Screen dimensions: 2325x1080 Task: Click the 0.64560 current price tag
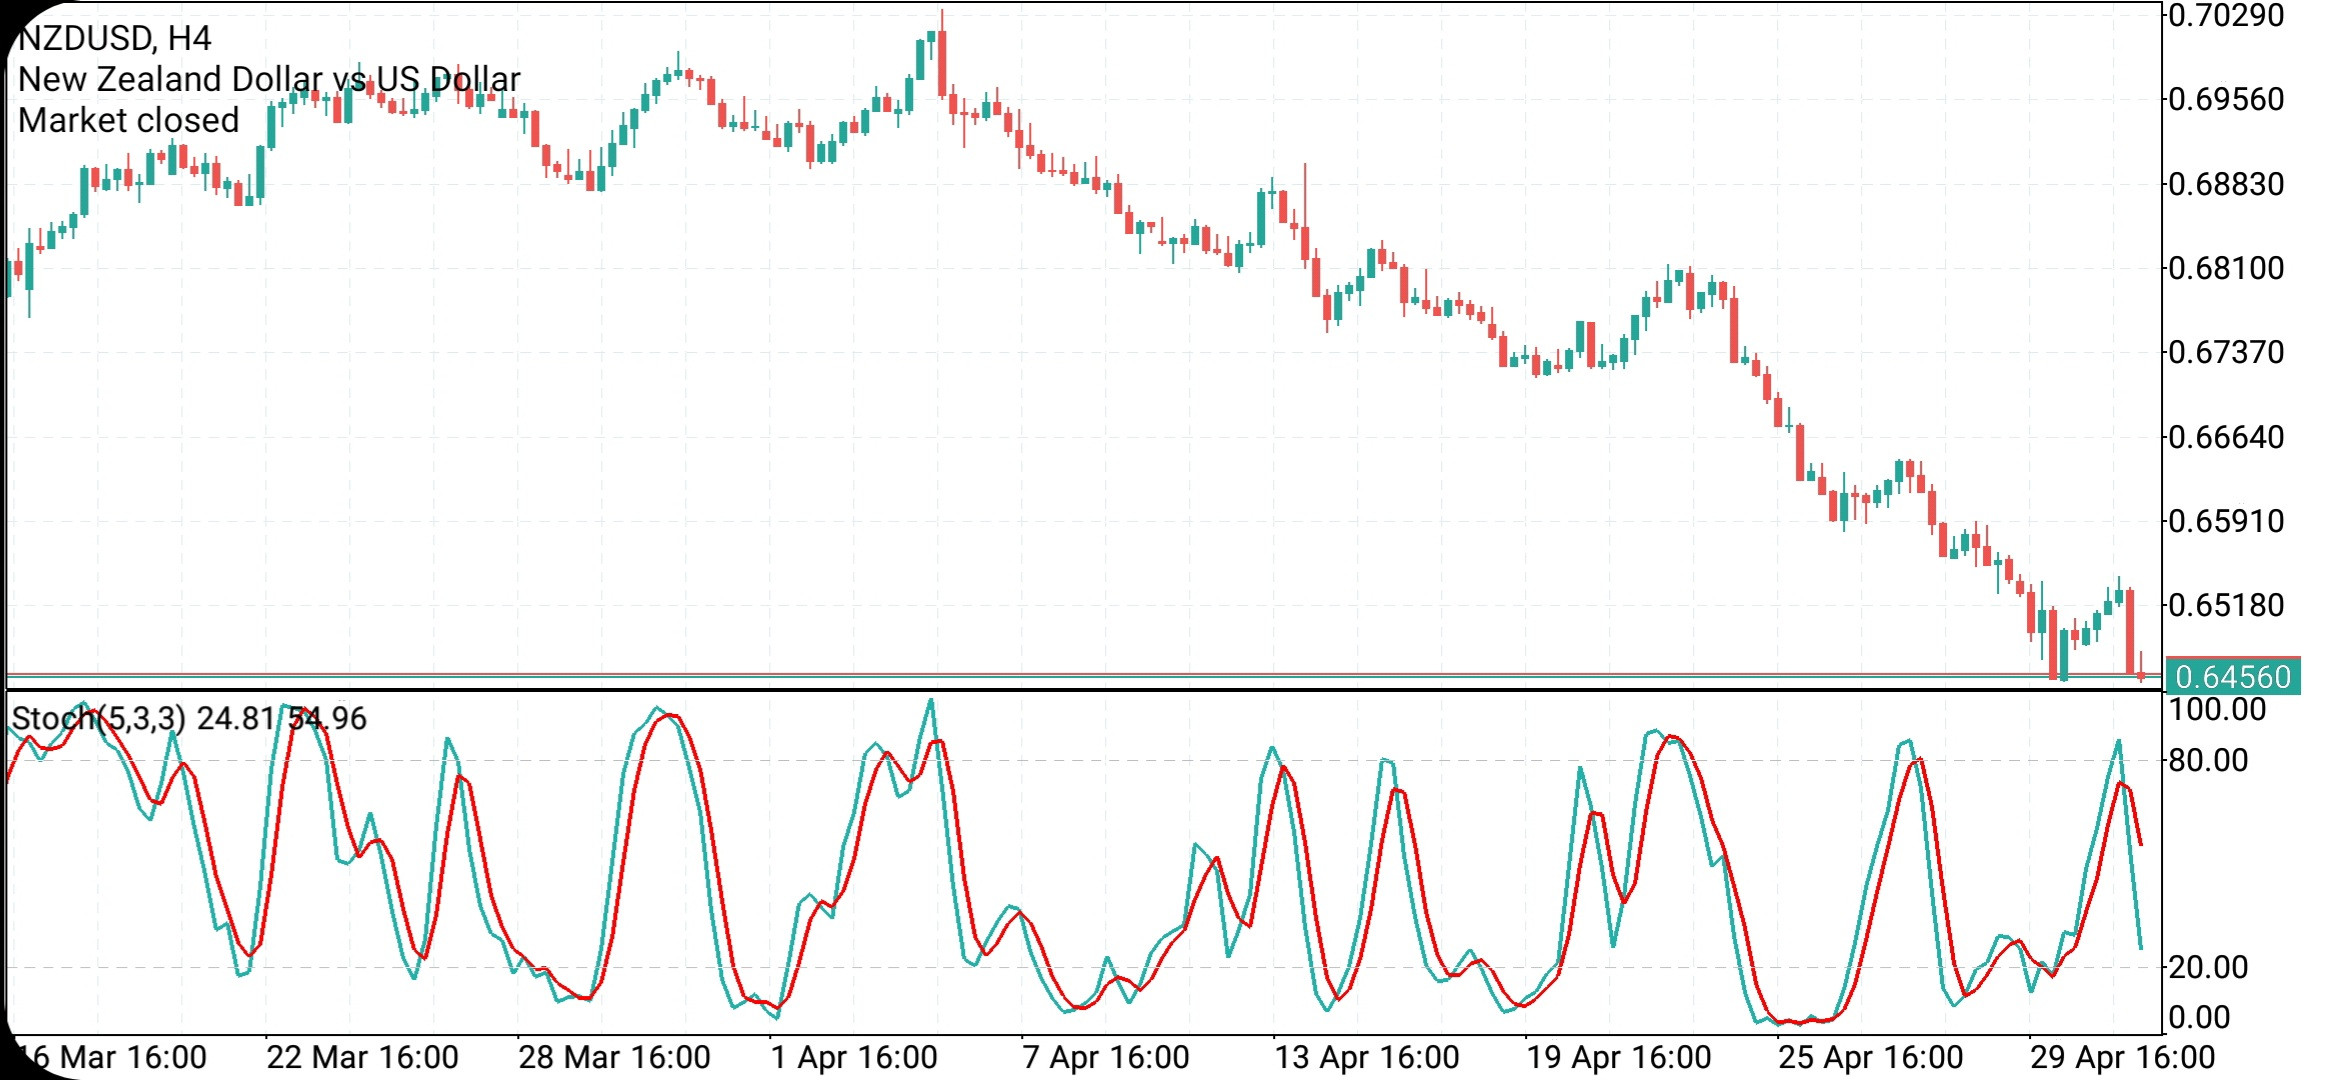pyautogui.click(x=2232, y=677)
